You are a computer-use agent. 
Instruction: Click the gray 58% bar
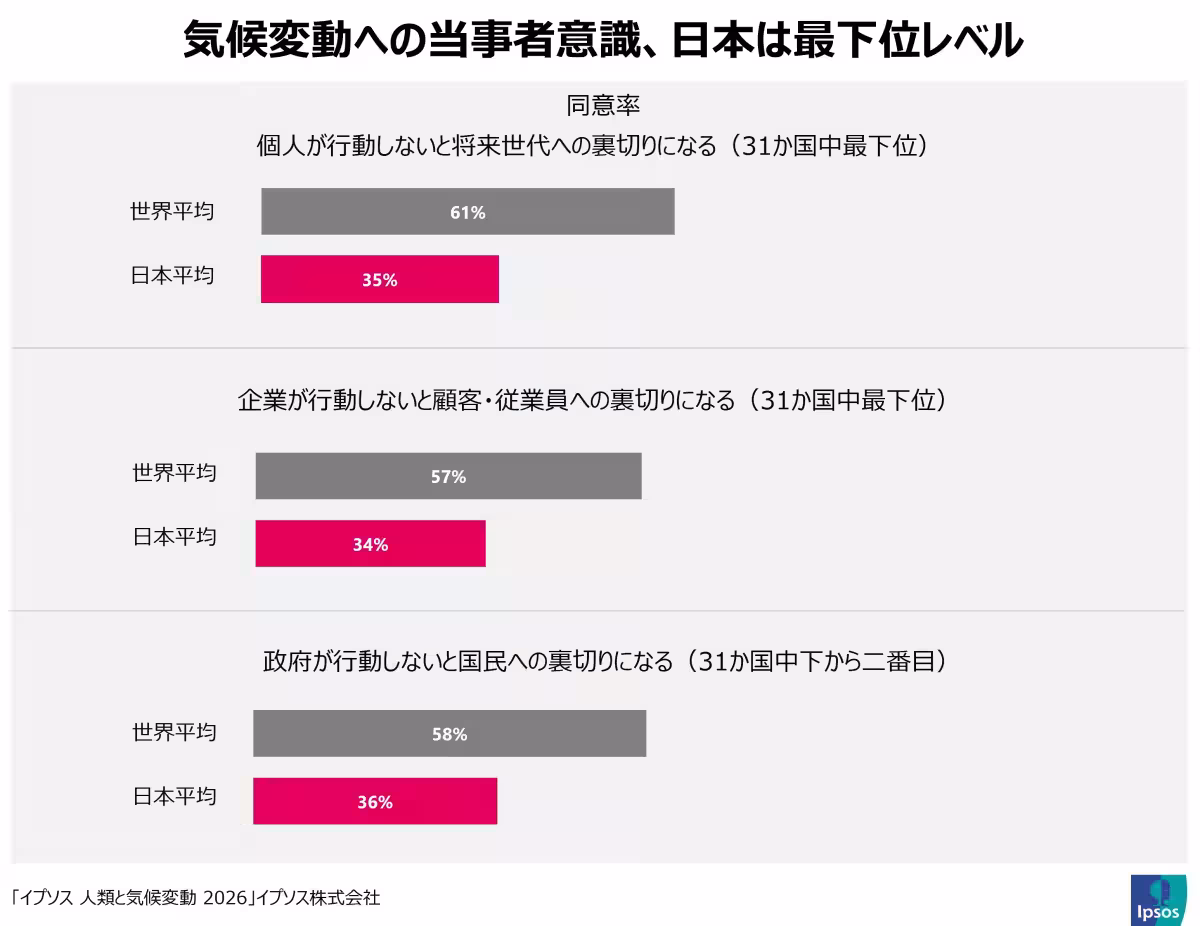click(449, 734)
